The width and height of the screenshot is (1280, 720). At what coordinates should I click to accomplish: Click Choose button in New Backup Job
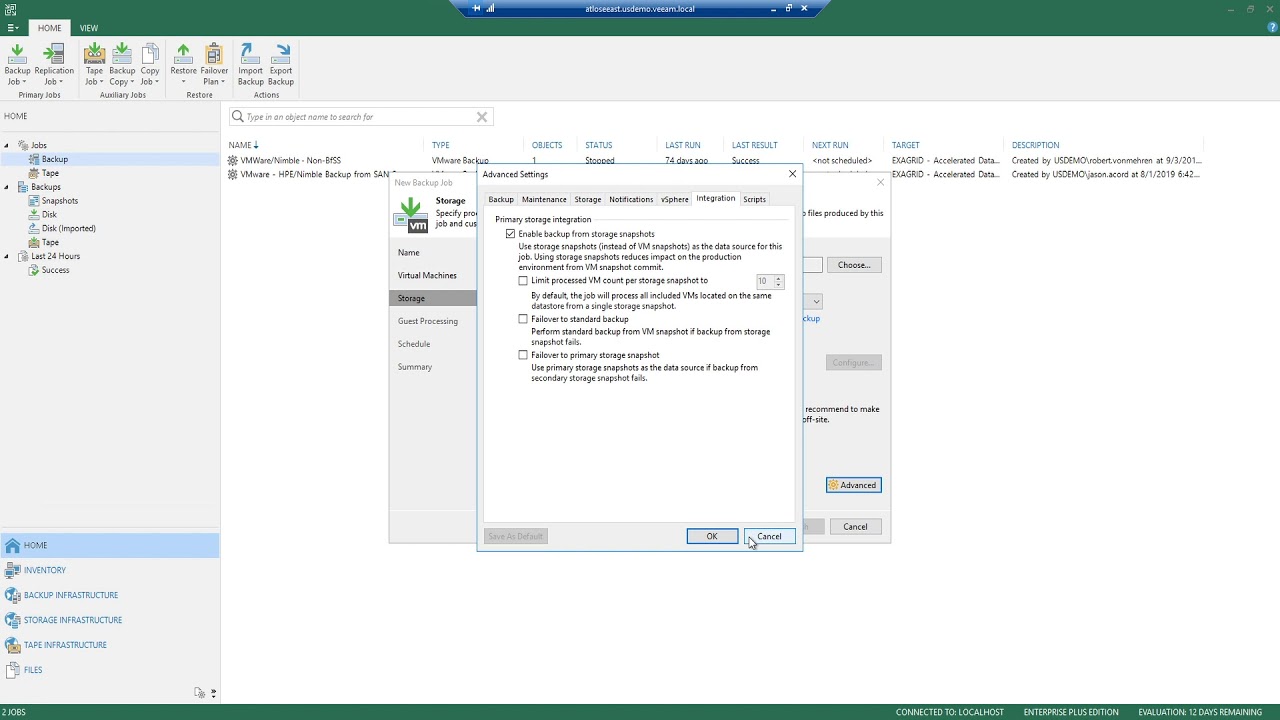[854, 265]
